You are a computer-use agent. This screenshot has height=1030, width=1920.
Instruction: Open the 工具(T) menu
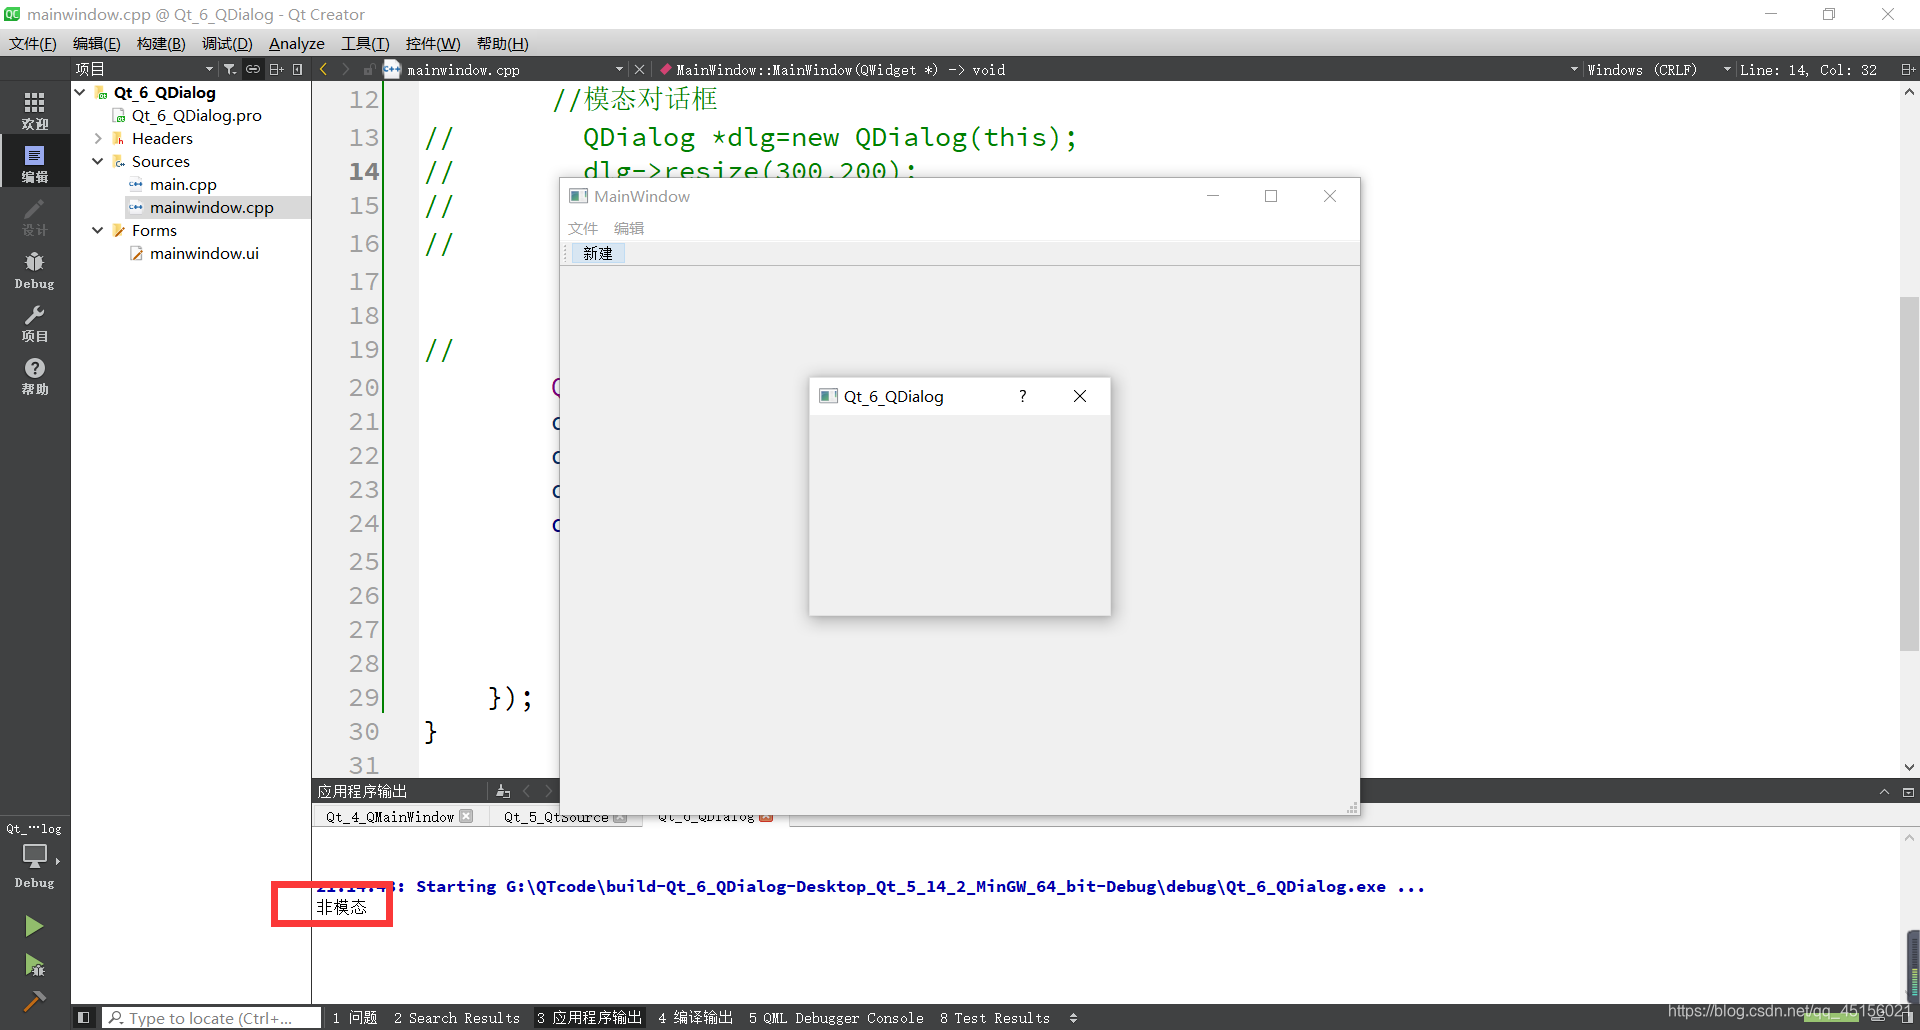coord(365,43)
